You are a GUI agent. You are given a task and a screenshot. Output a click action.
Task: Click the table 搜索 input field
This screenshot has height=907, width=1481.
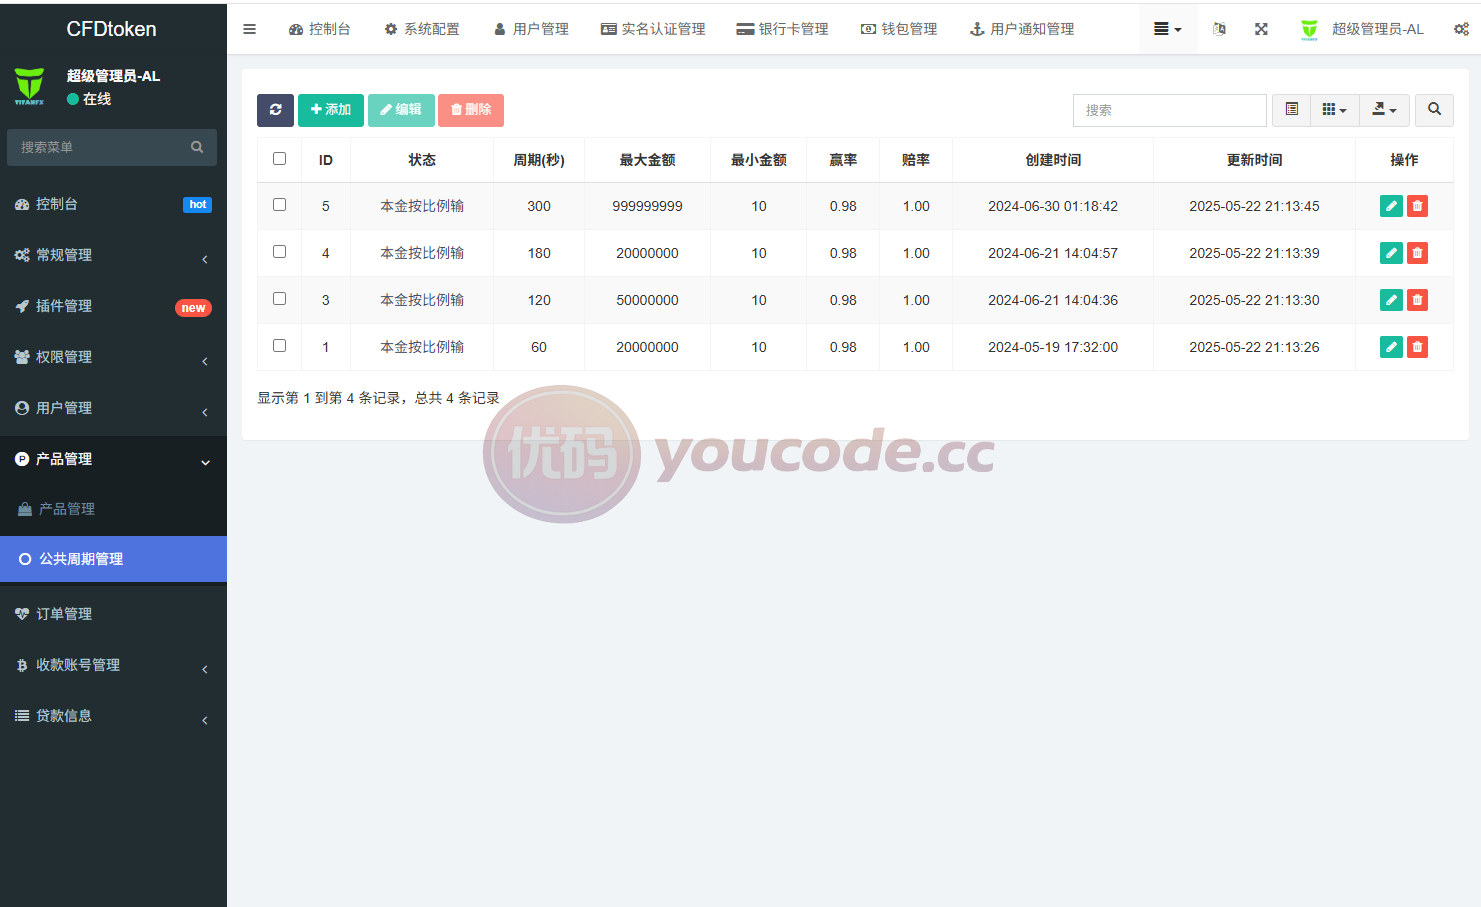1170,110
